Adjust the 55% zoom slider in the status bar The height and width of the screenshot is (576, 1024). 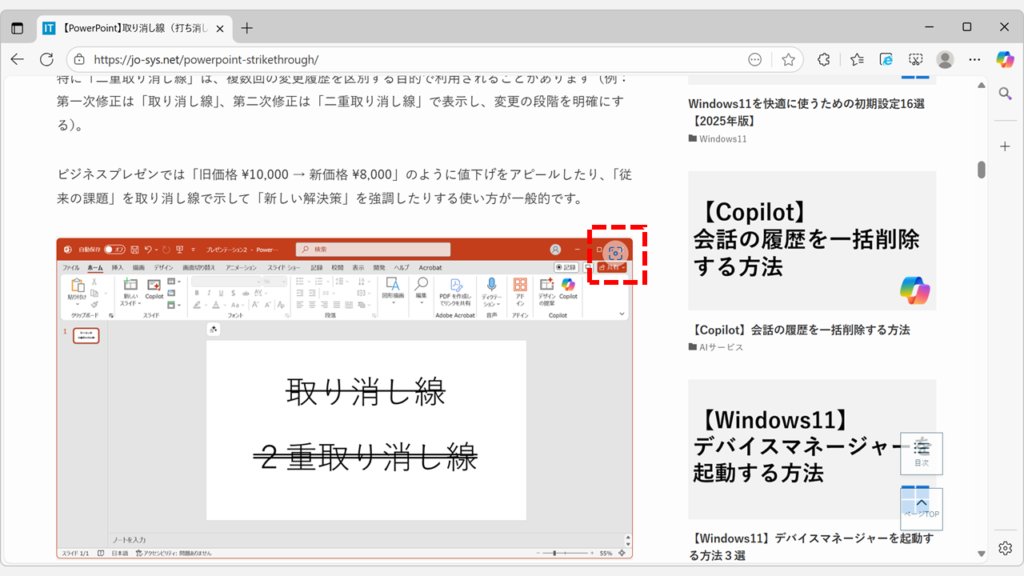[555, 551]
